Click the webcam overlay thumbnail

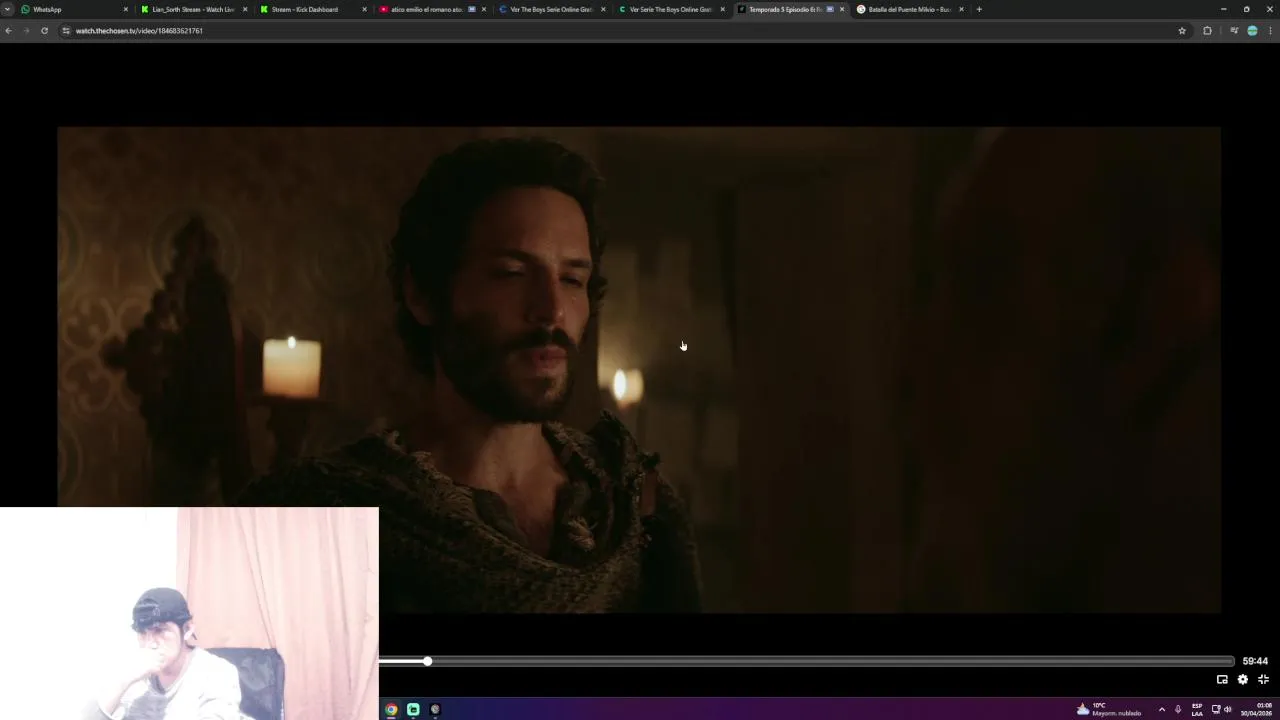(x=189, y=613)
